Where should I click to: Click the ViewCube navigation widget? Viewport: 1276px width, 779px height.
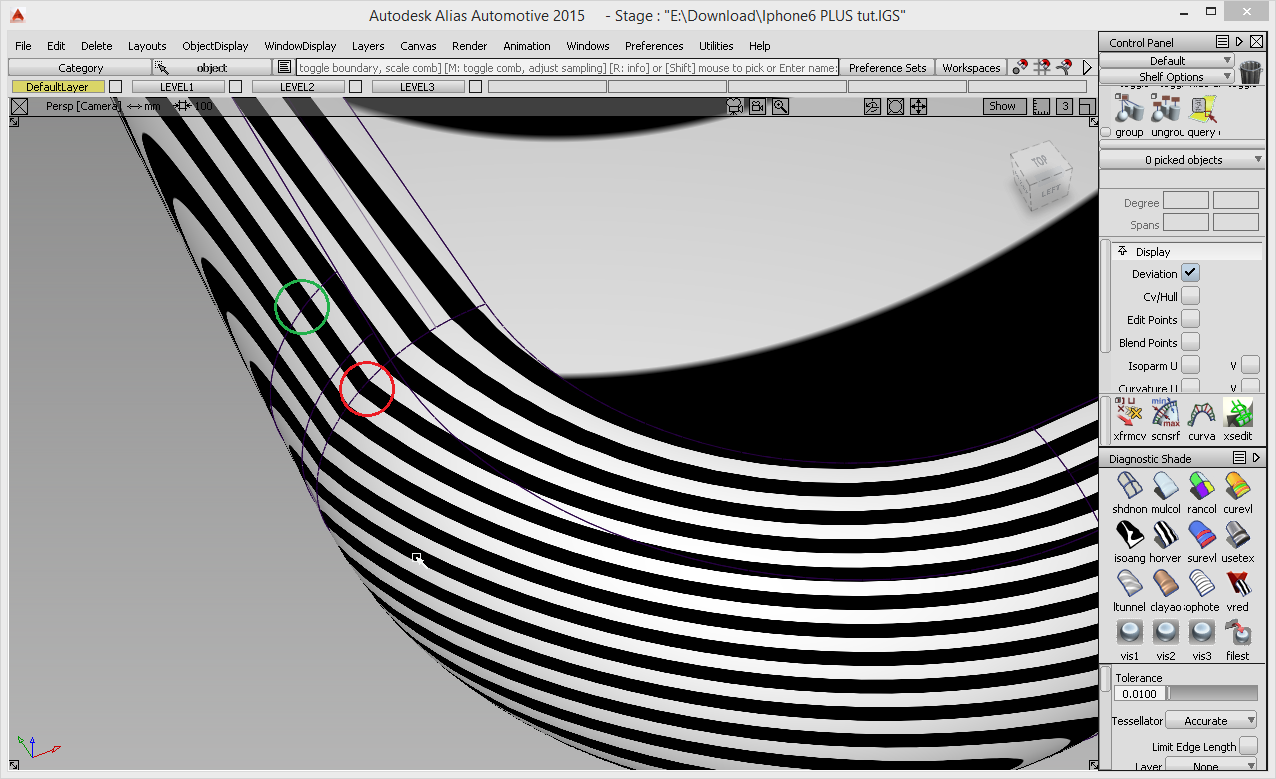pos(1040,178)
